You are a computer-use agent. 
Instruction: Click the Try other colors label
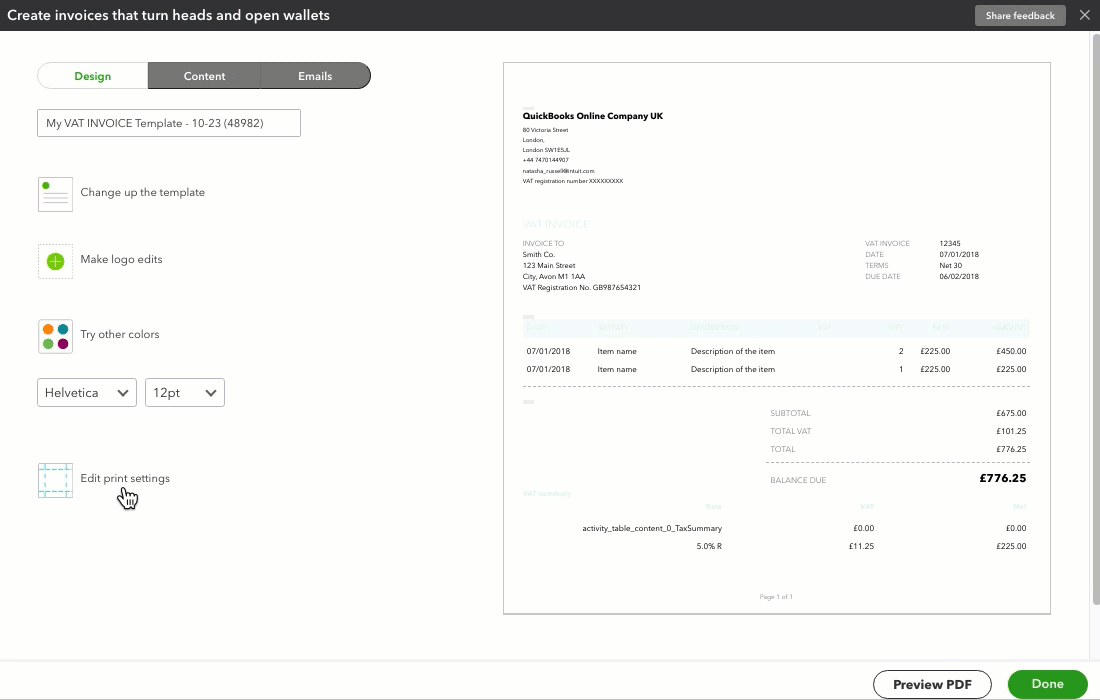(120, 335)
